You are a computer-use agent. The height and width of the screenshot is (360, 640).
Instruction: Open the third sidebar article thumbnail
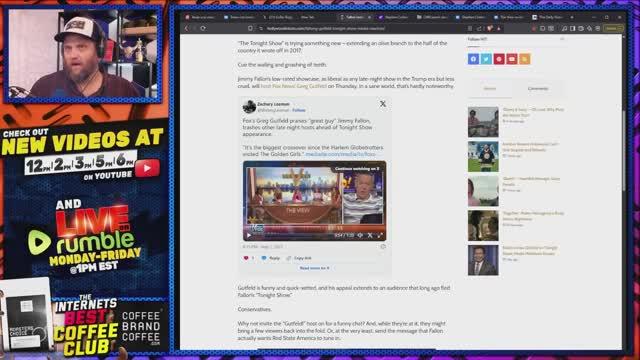[x=483, y=191]
